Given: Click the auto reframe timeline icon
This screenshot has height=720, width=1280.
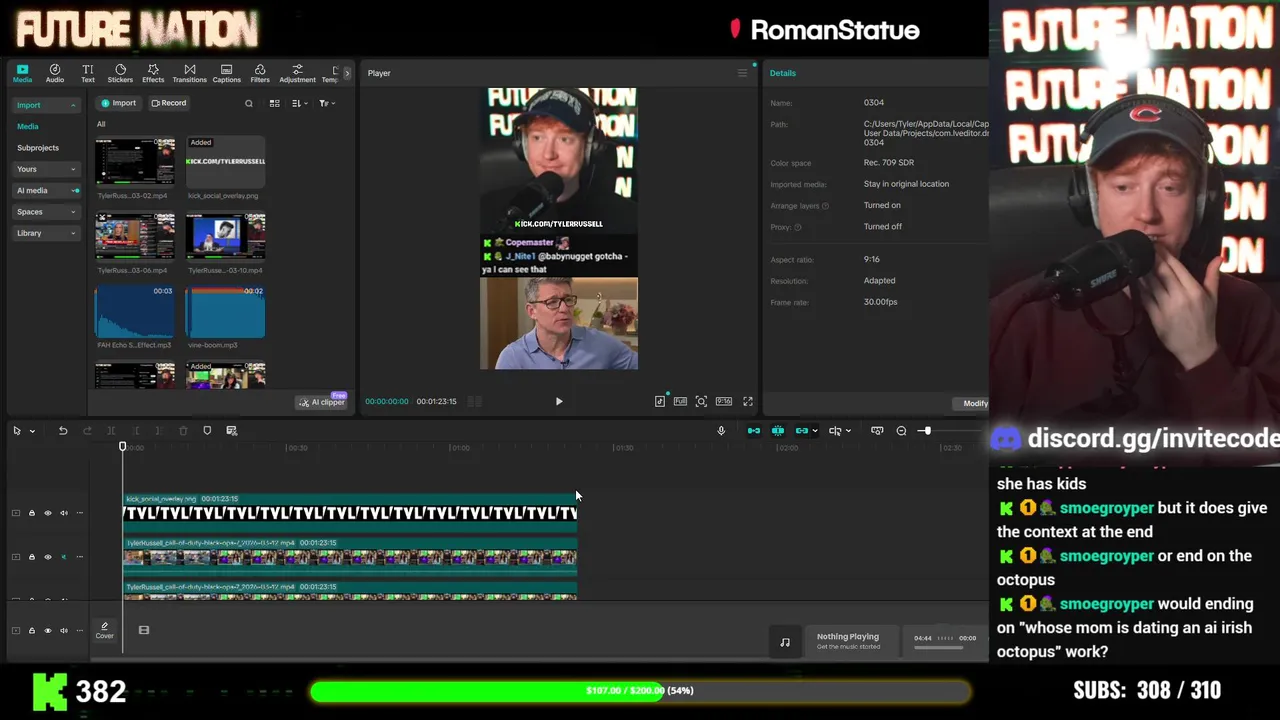Looking at the screenshot, I should tap(231, 431).
